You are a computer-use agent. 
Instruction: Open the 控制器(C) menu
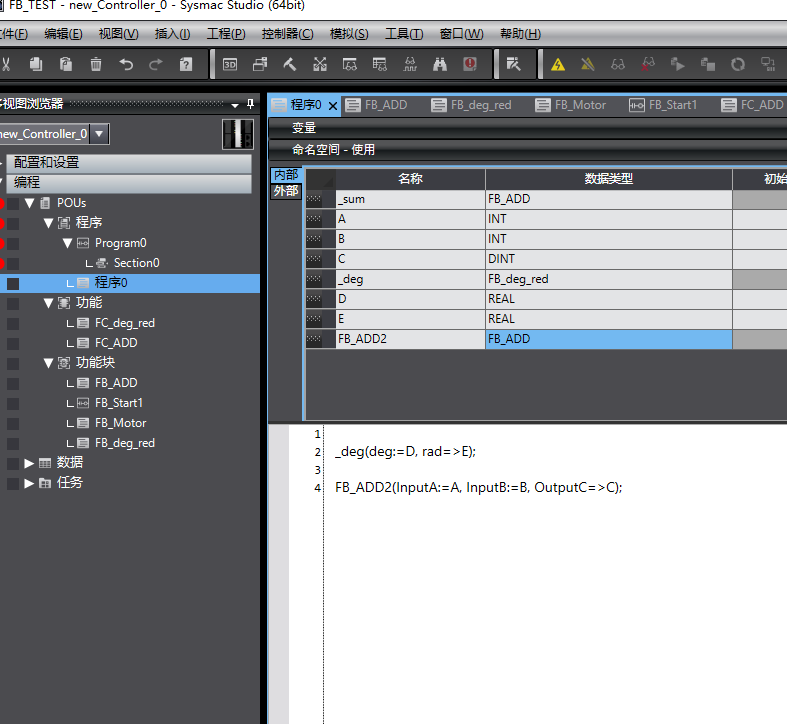287,34
